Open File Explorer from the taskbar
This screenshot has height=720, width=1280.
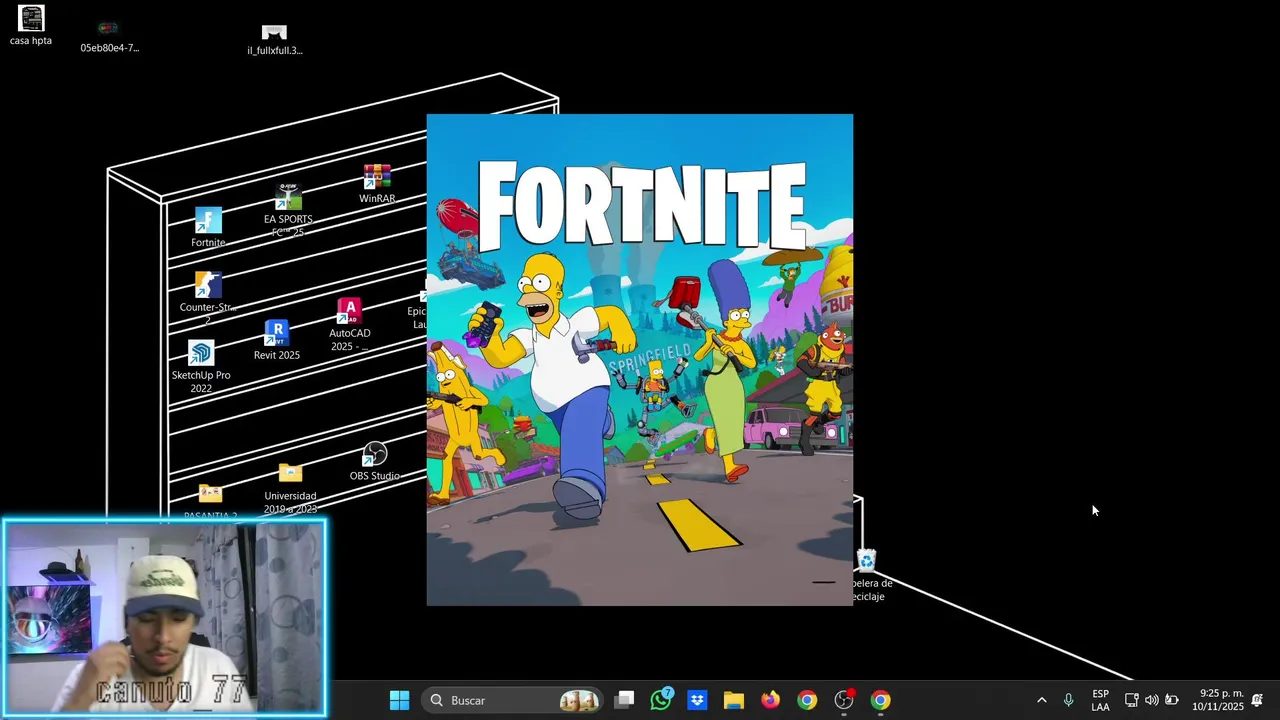734,700
